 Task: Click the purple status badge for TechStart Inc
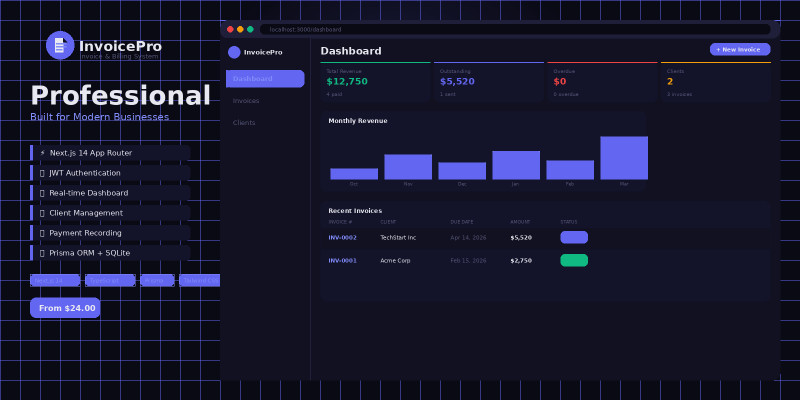(x=574, y=237)
